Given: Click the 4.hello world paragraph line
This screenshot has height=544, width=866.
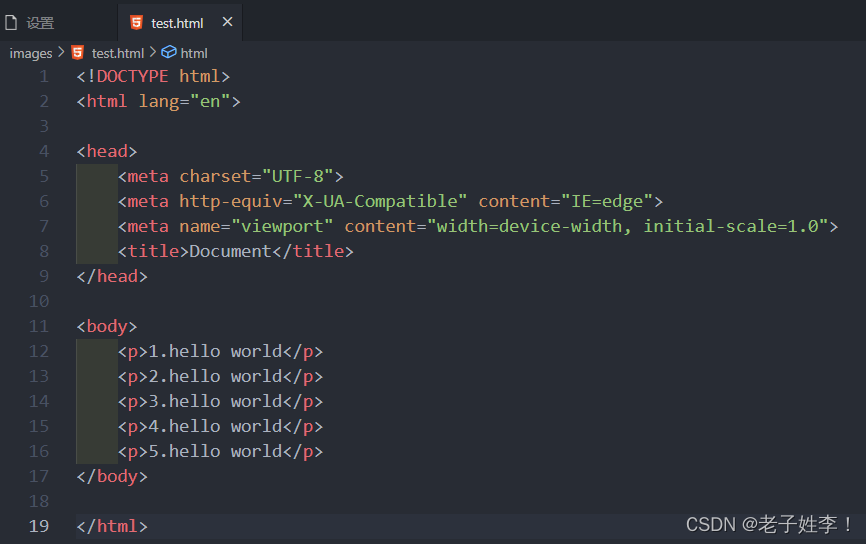Looking at the screenshot, I should 220,426.
